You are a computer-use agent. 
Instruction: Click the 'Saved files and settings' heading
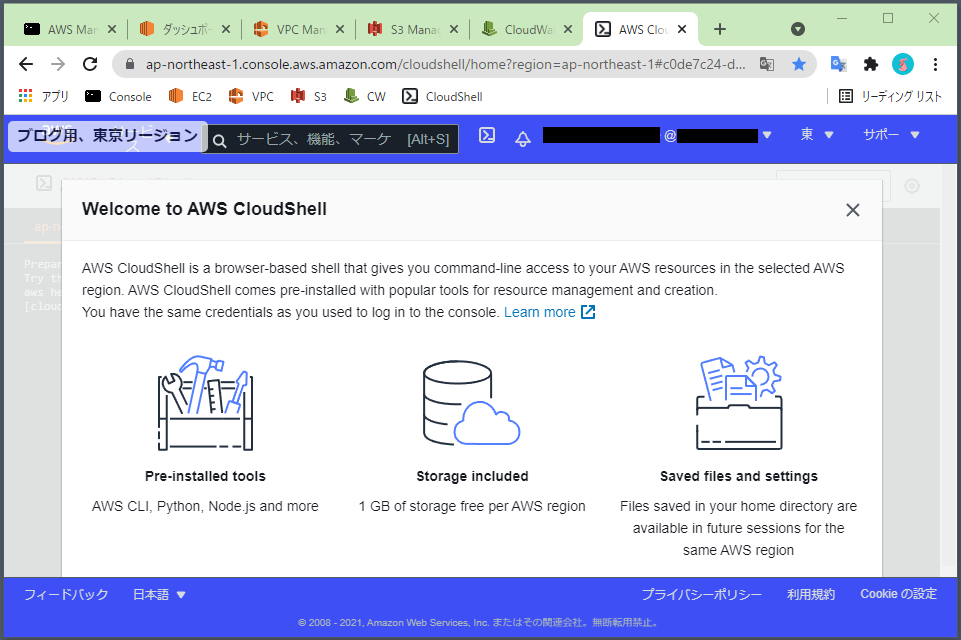point(739,476)
